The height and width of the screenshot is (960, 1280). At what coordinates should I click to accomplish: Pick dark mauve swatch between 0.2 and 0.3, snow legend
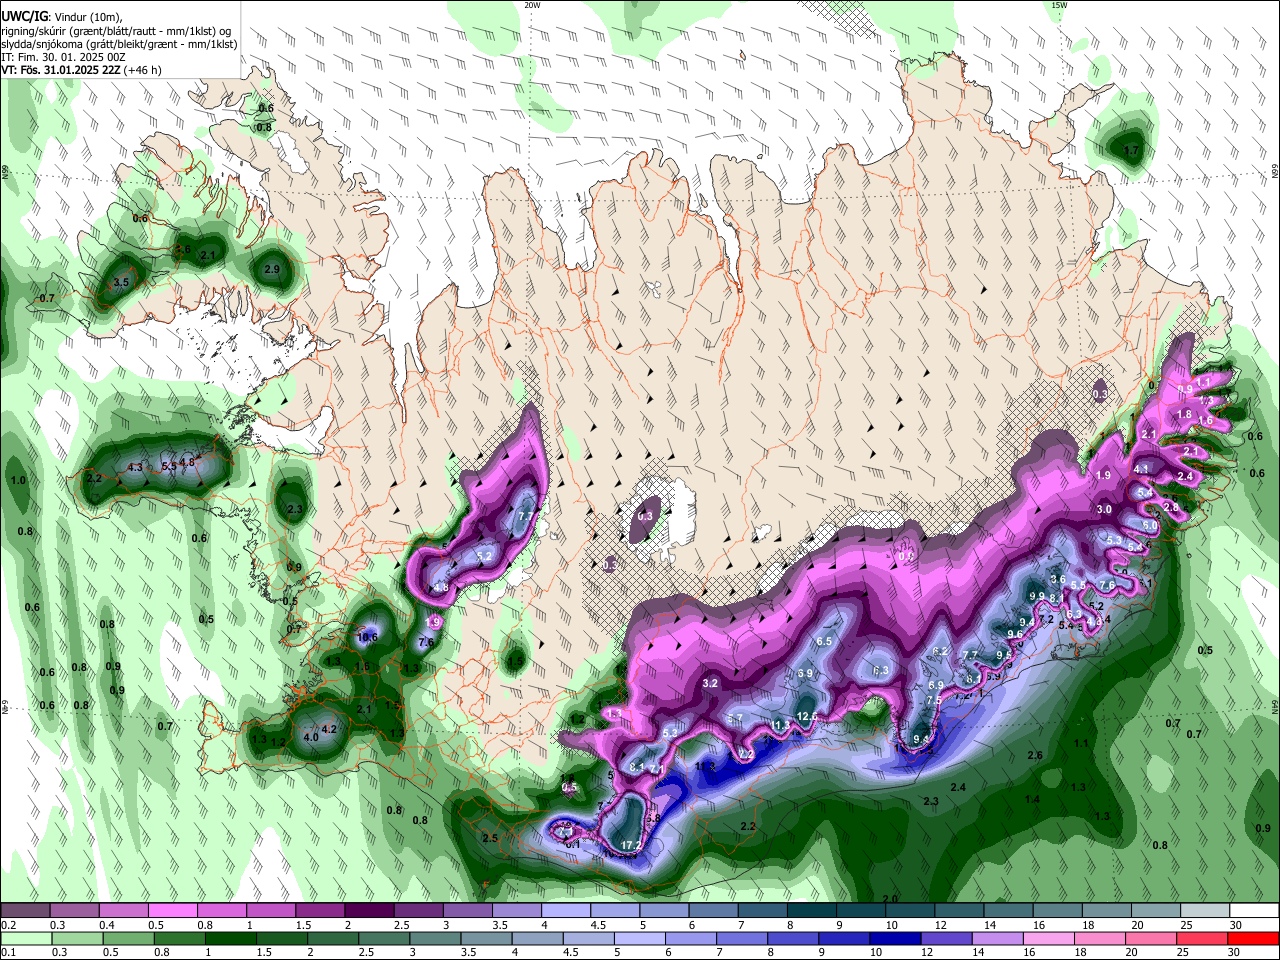tap(25, 911)
